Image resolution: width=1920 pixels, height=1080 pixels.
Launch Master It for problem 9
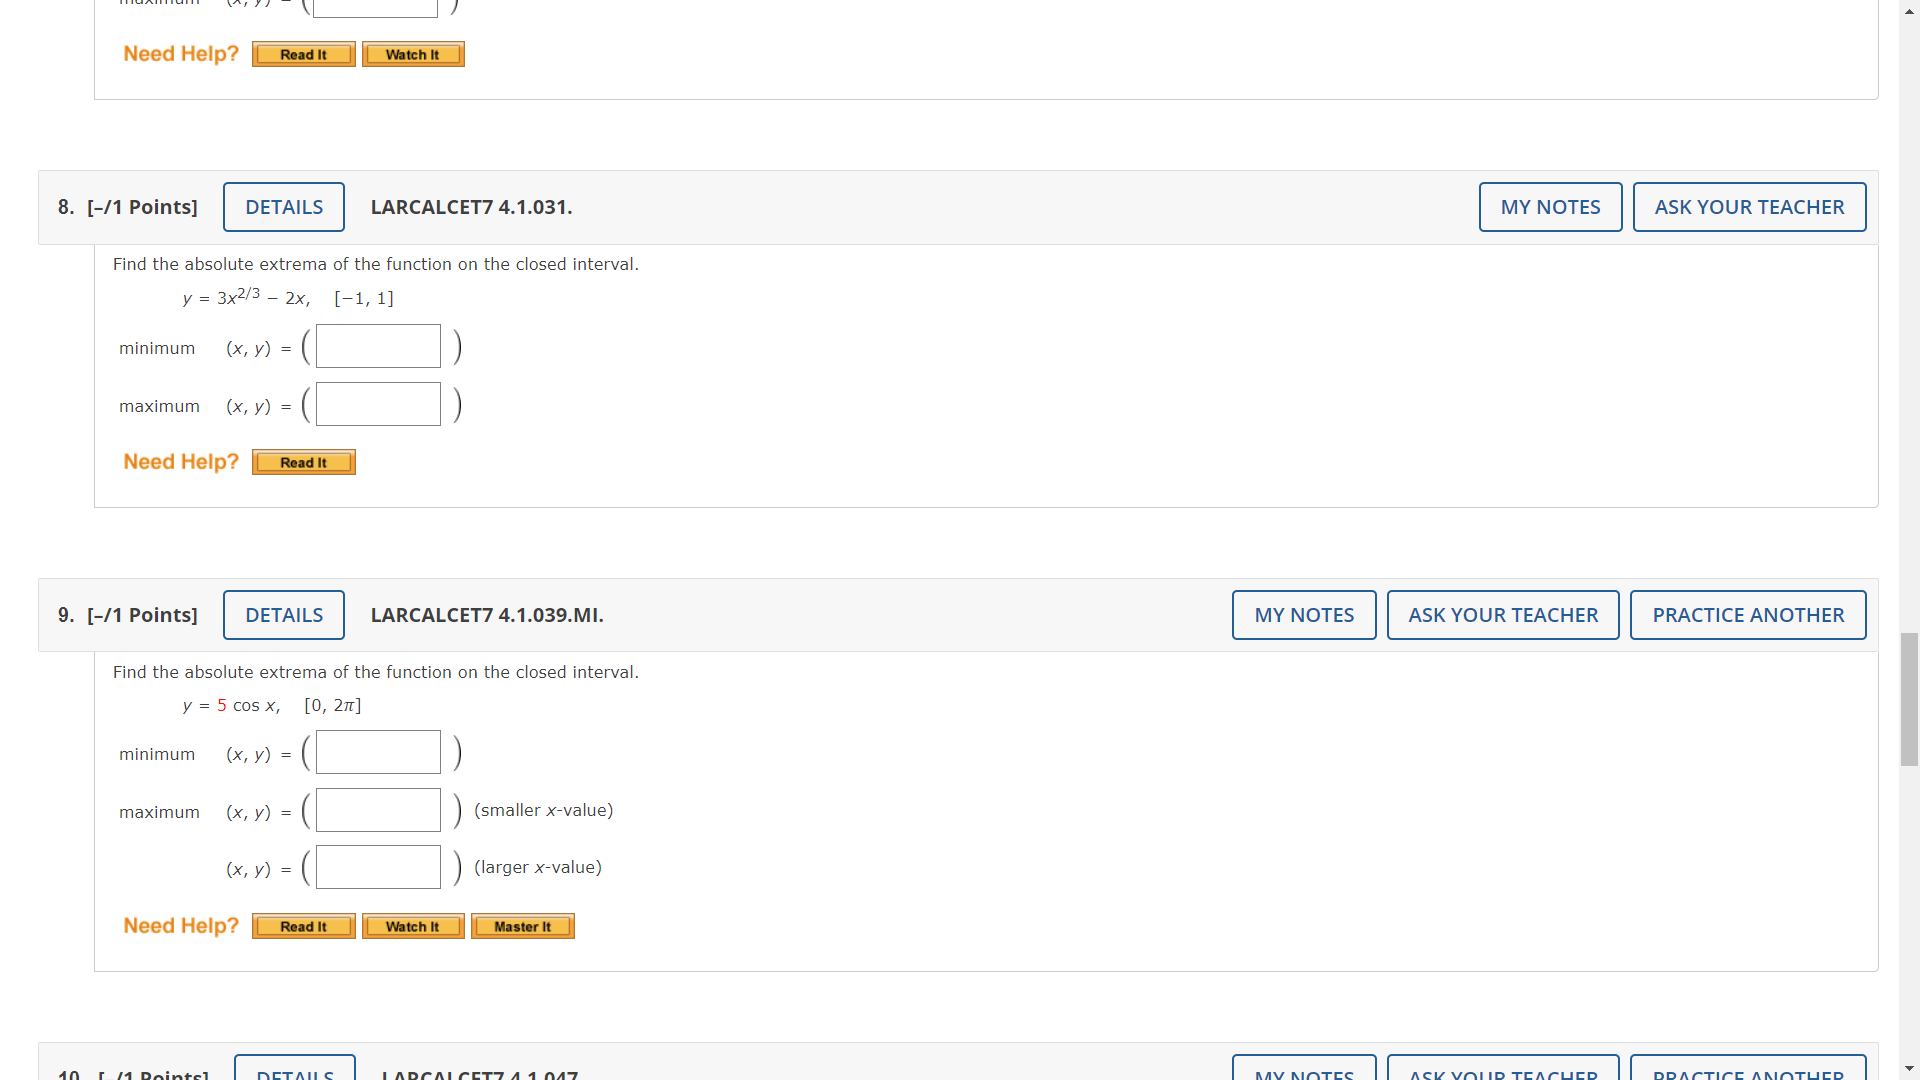522,926
